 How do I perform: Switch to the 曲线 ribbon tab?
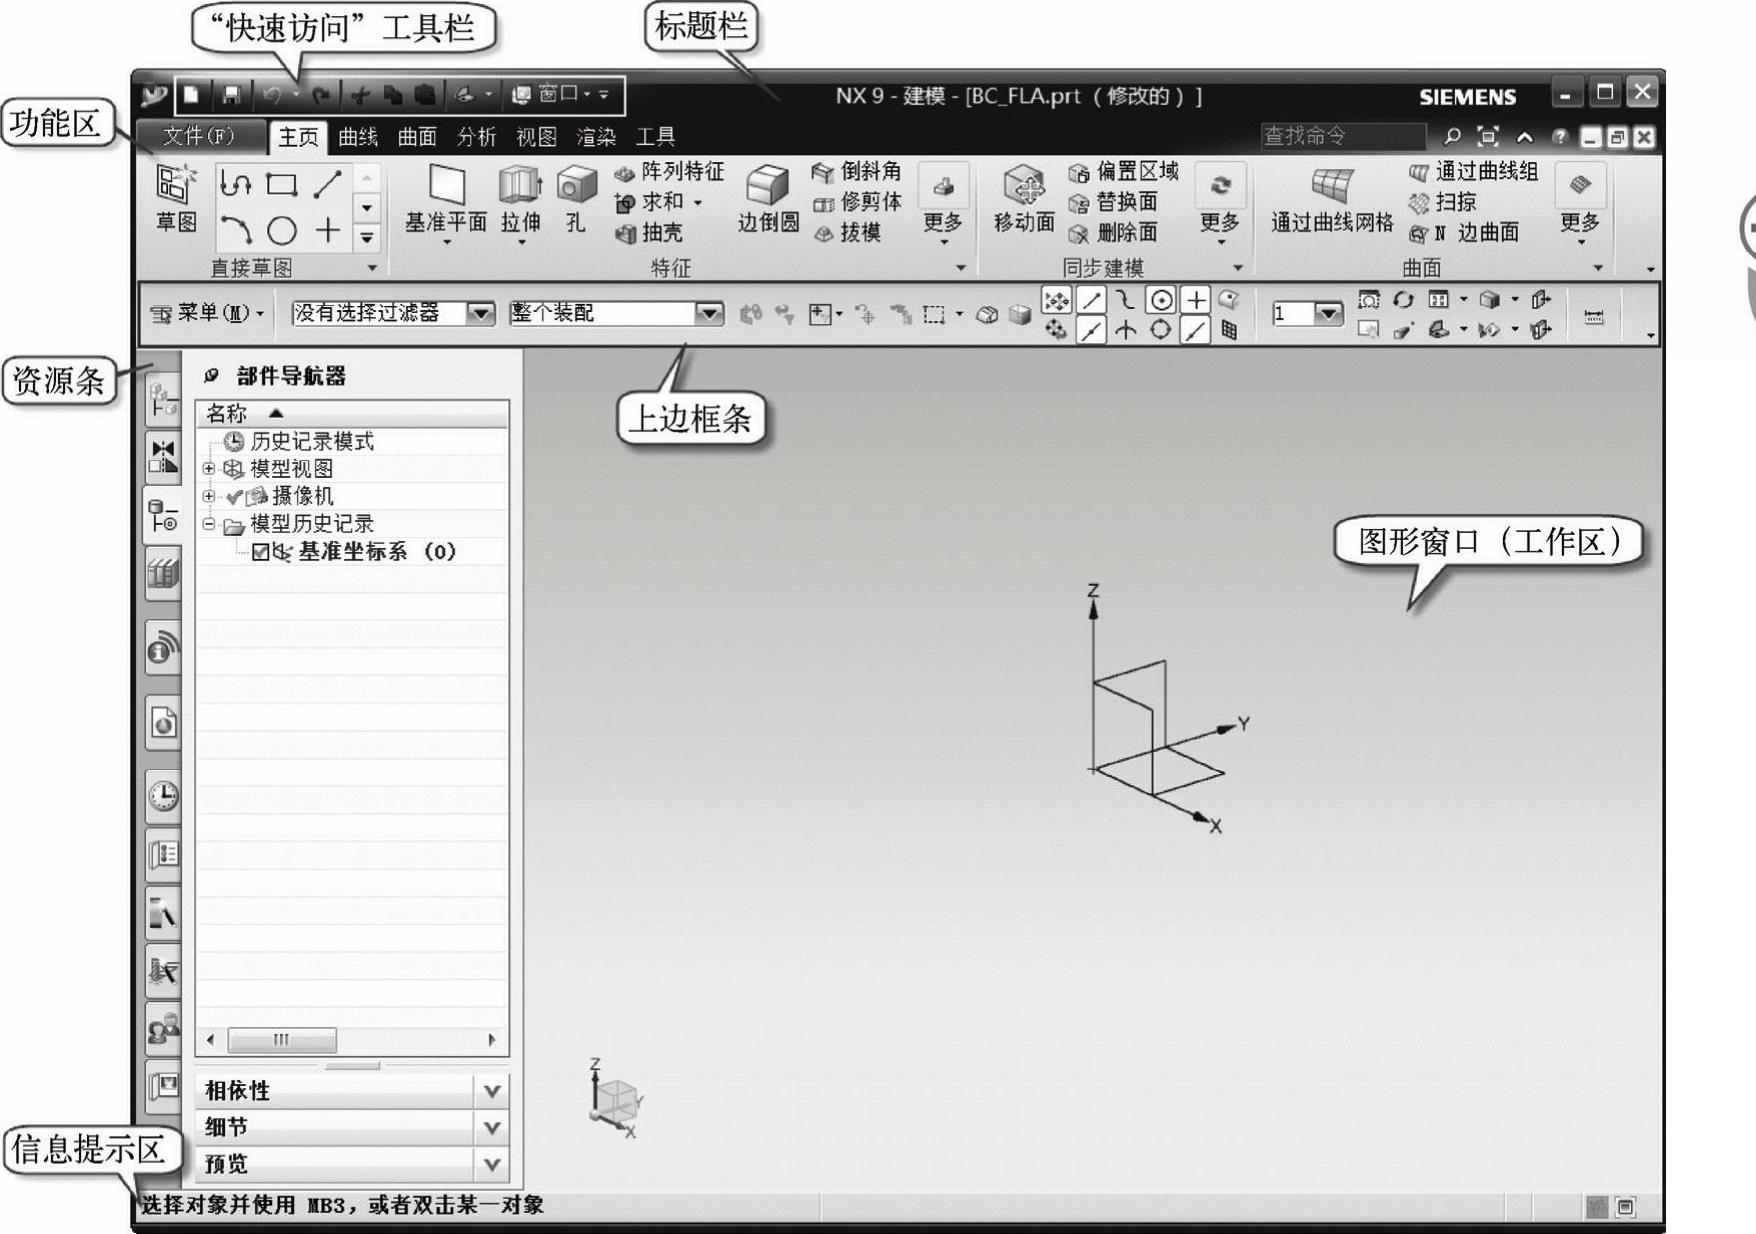click(358, 137)
